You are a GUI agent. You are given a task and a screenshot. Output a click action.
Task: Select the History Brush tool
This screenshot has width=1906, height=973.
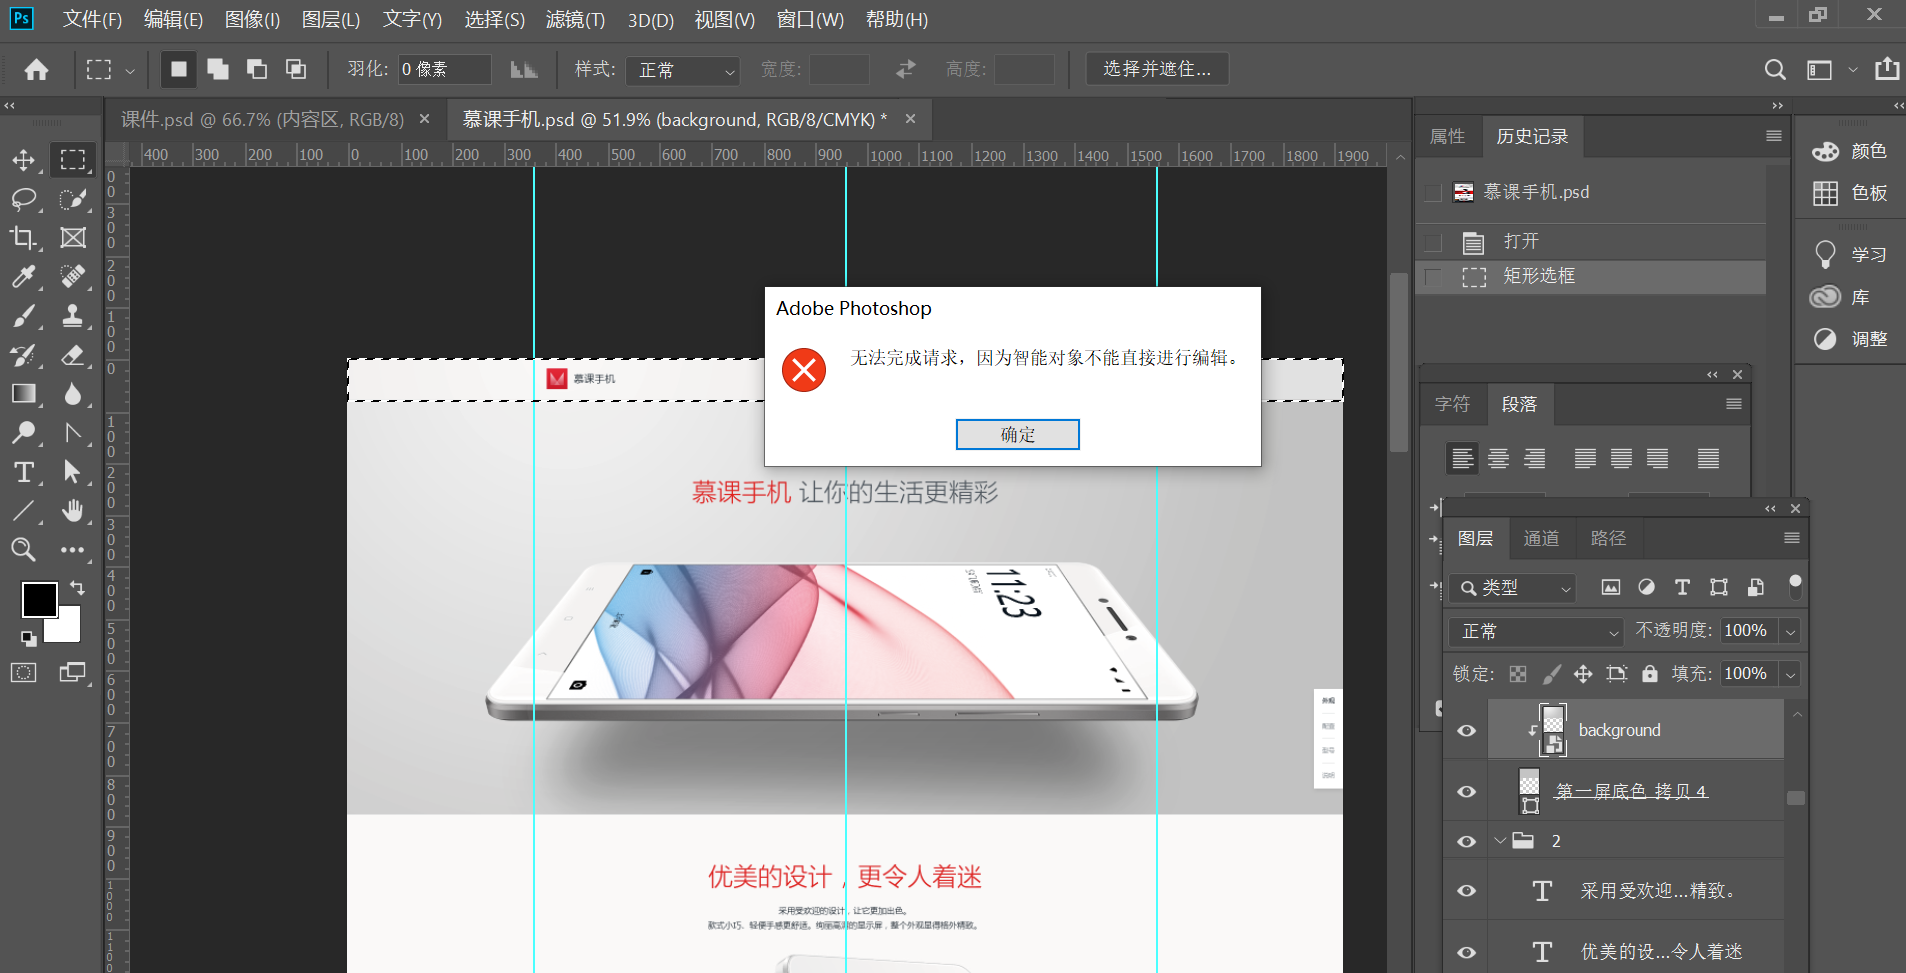(24, 355)
